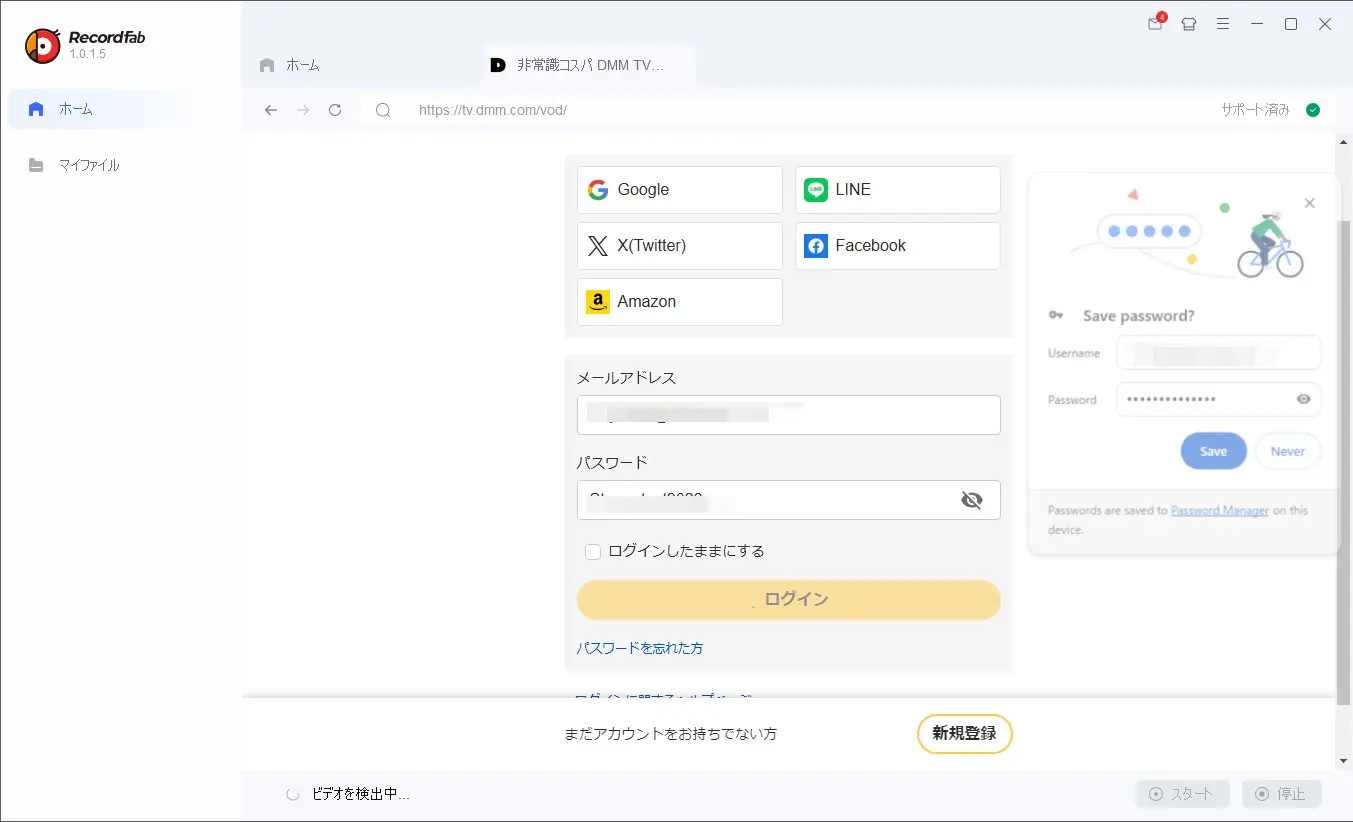Viewport: 1353px width, 822px height.
Task: Sign in with Google
Action: point(680,190)
